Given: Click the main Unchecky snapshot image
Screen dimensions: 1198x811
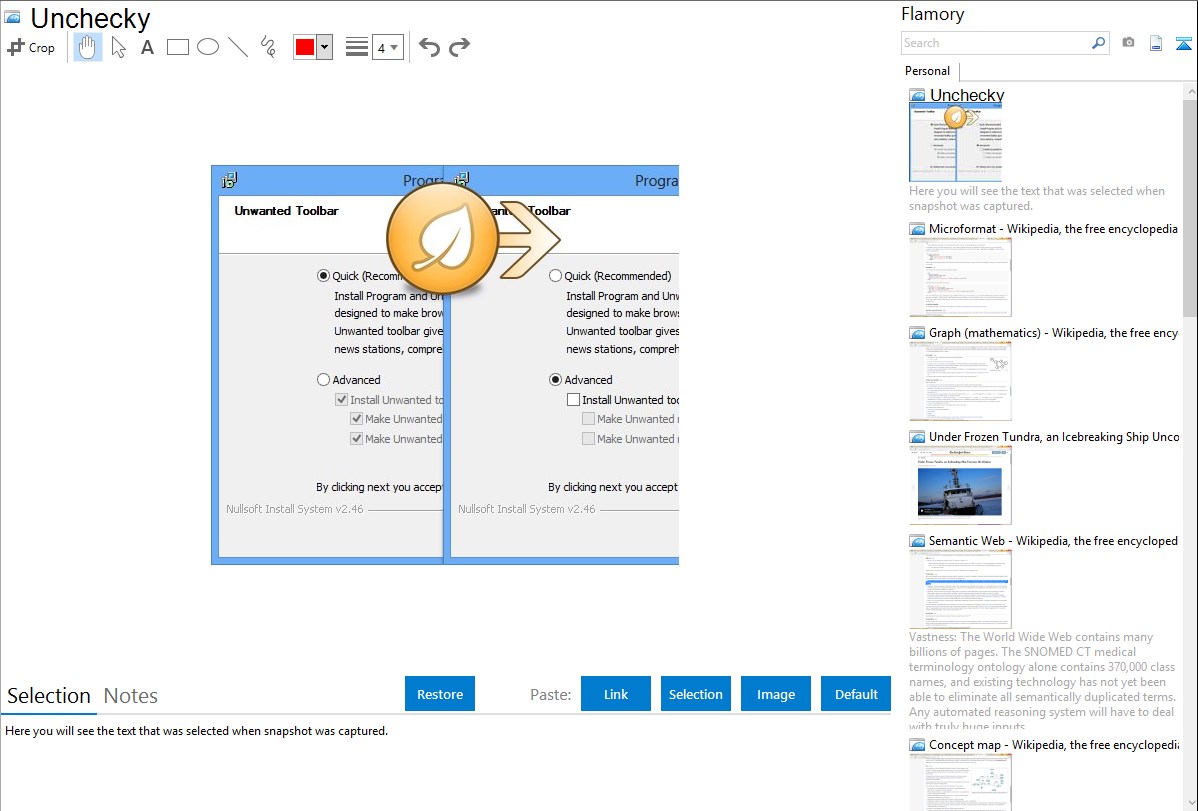Looking at the screenshot, I should tap(445, 365).
